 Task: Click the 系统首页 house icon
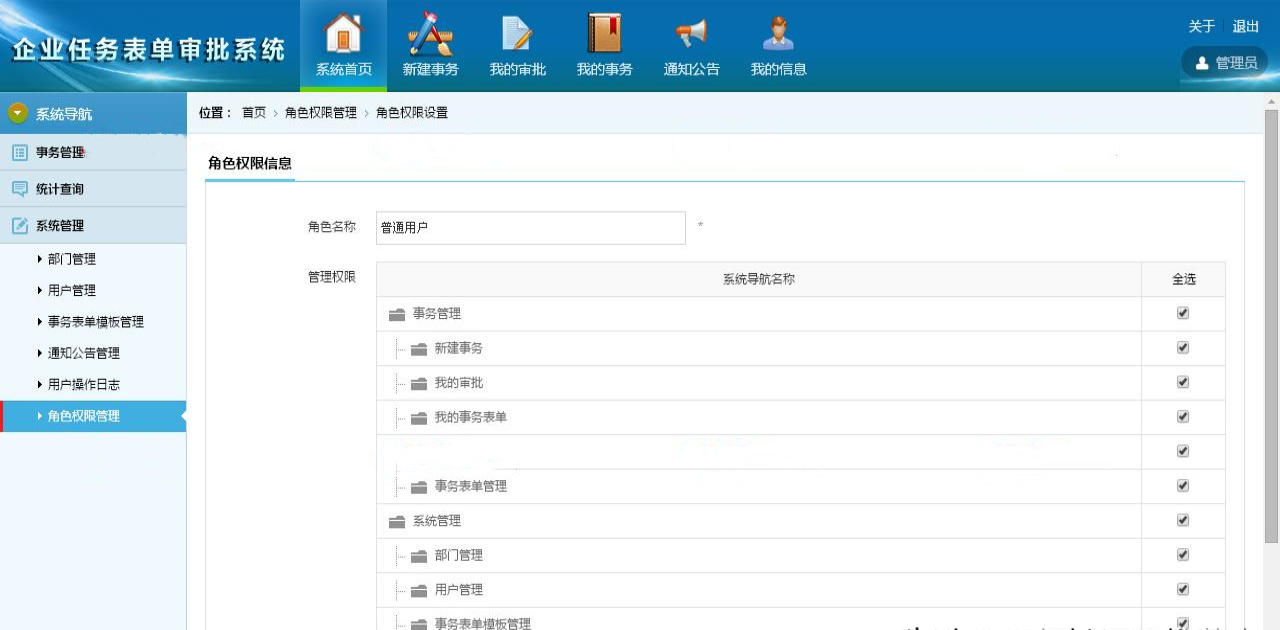coord(343,35)
